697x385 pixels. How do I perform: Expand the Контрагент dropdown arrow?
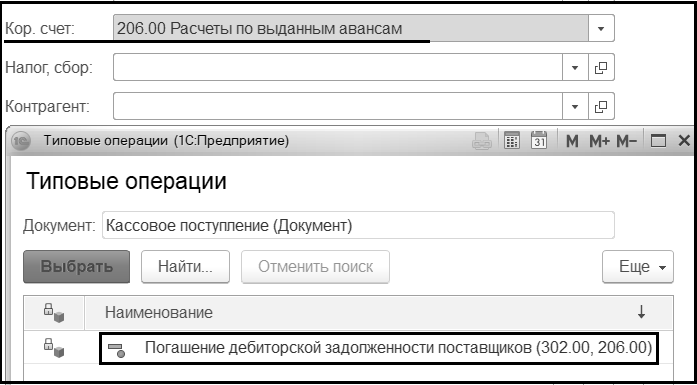pos(576,106)
